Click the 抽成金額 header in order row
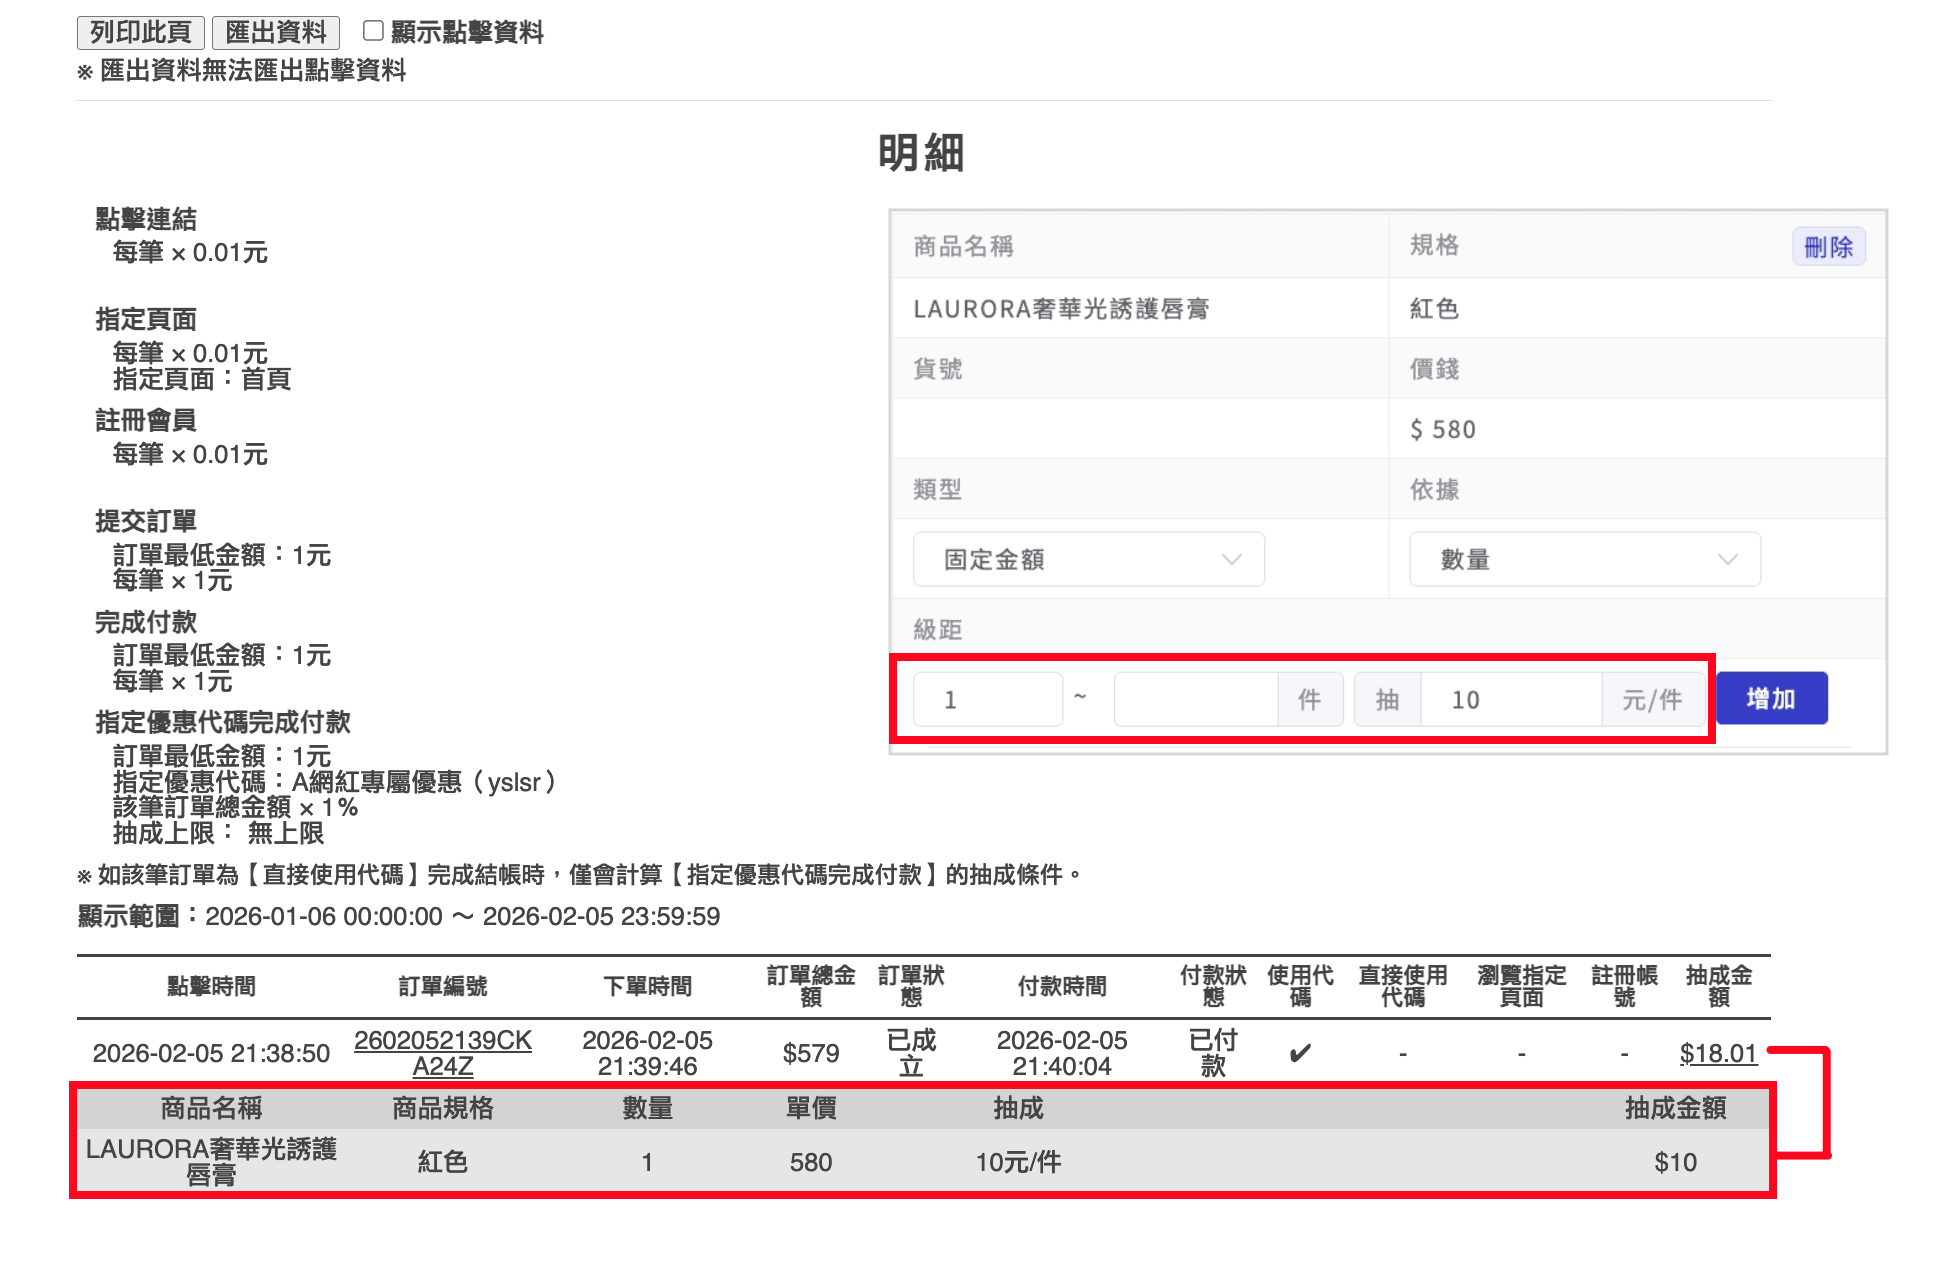 coord(1718,986)
